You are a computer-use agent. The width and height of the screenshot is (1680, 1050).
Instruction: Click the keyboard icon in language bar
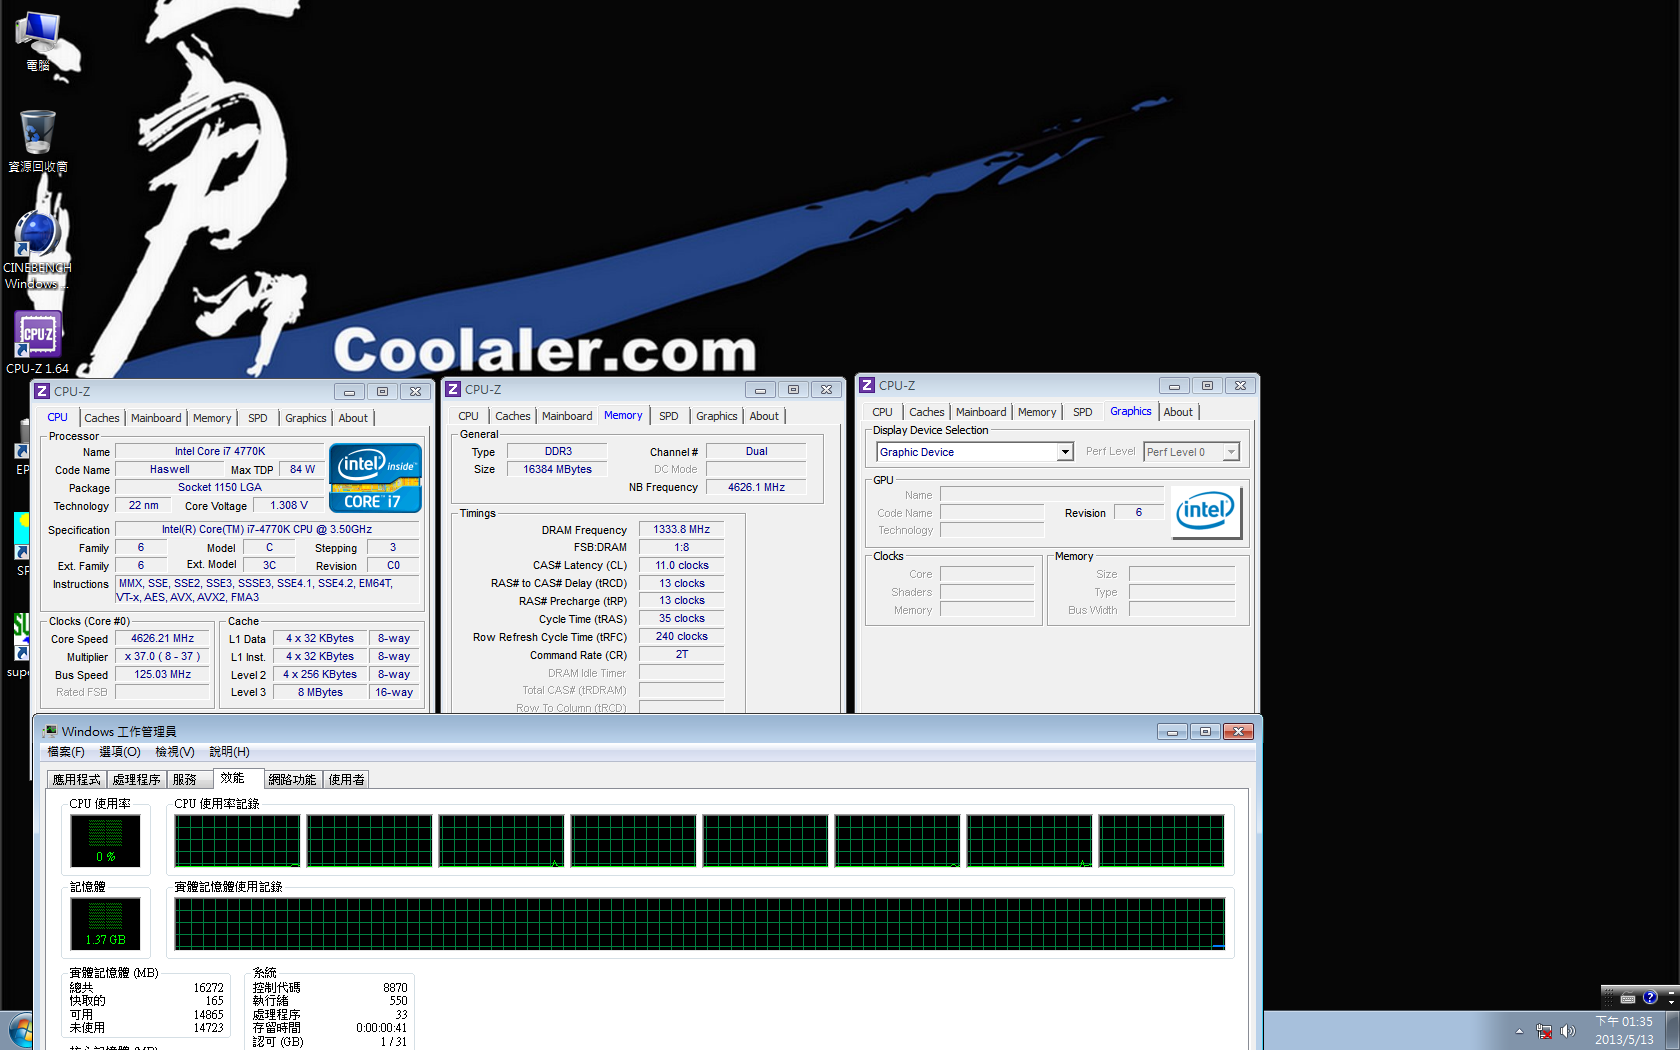(x=1628, y=998)
